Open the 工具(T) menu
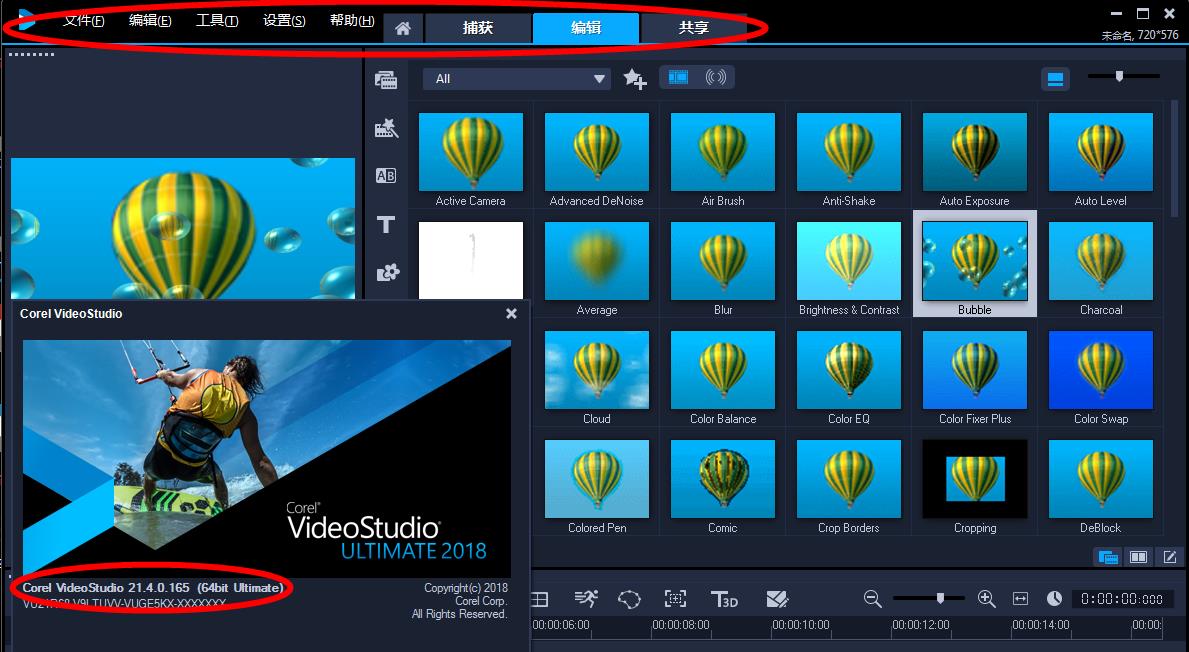This screenshot has height=652, width=1189. click(217, 20)
